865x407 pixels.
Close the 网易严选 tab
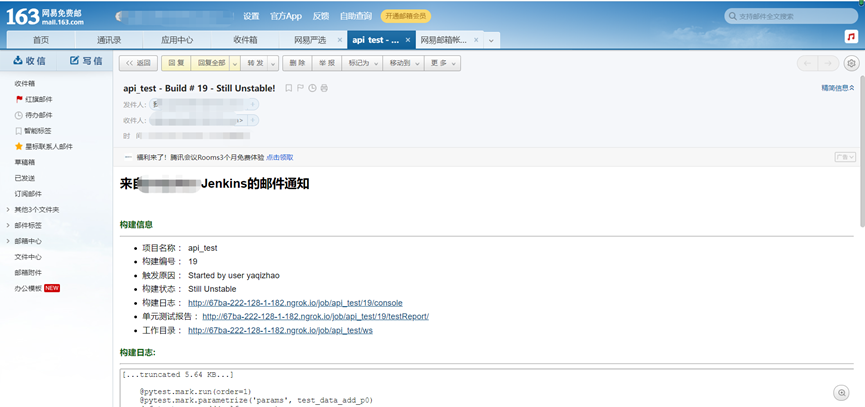(x=339, y=40)
